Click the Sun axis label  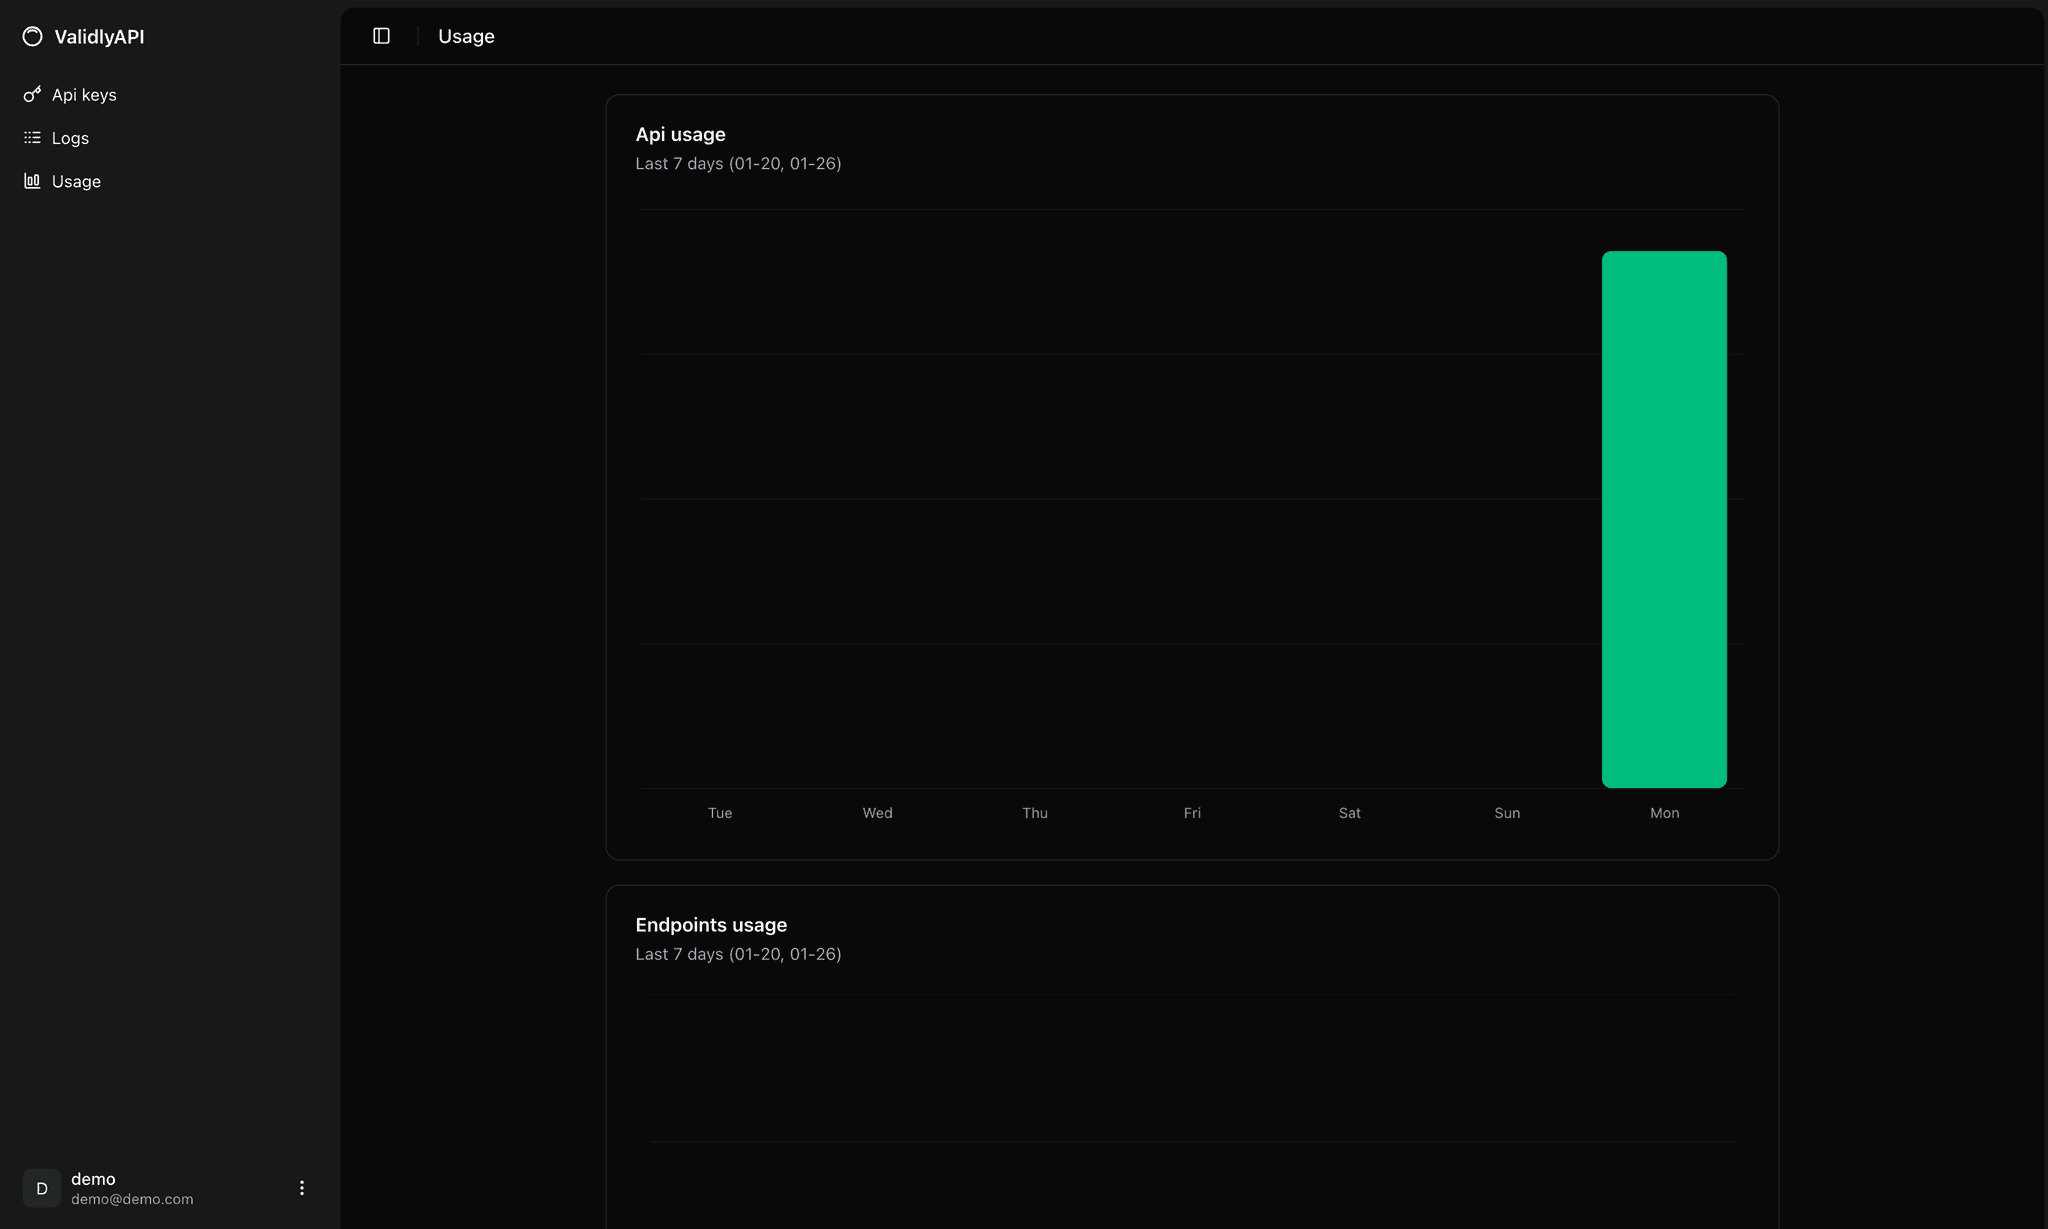coord(1507,813)
